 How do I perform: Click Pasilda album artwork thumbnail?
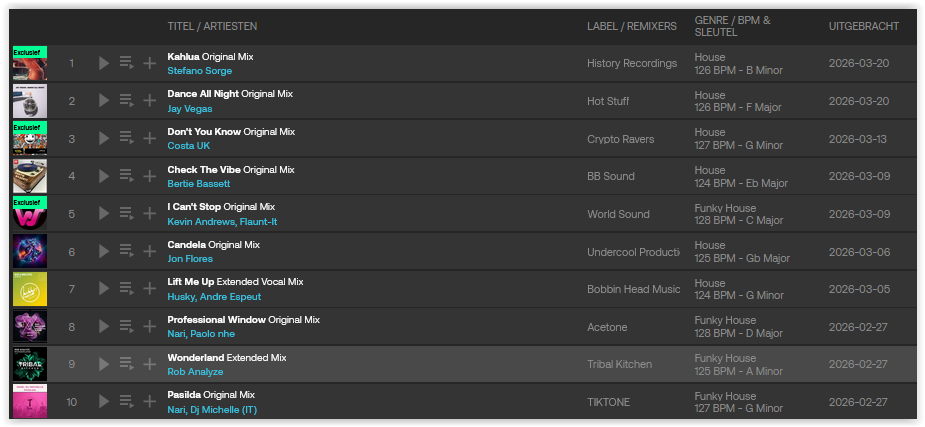pyautogui.click(x=30, y=402)
